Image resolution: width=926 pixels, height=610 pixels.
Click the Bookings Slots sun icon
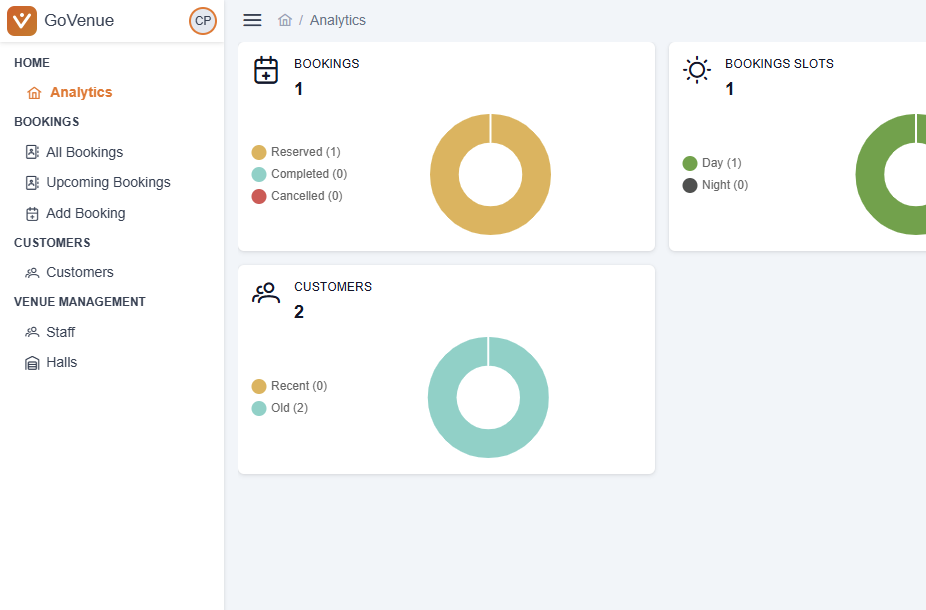click(696, 70)
